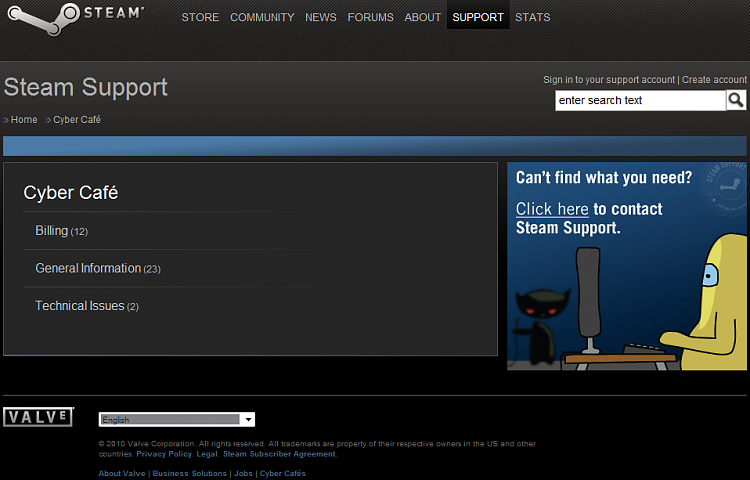The width and height of the screenshot is (750, 480).
Task: Expand the English language dropdown
Action: click(176, 419)
